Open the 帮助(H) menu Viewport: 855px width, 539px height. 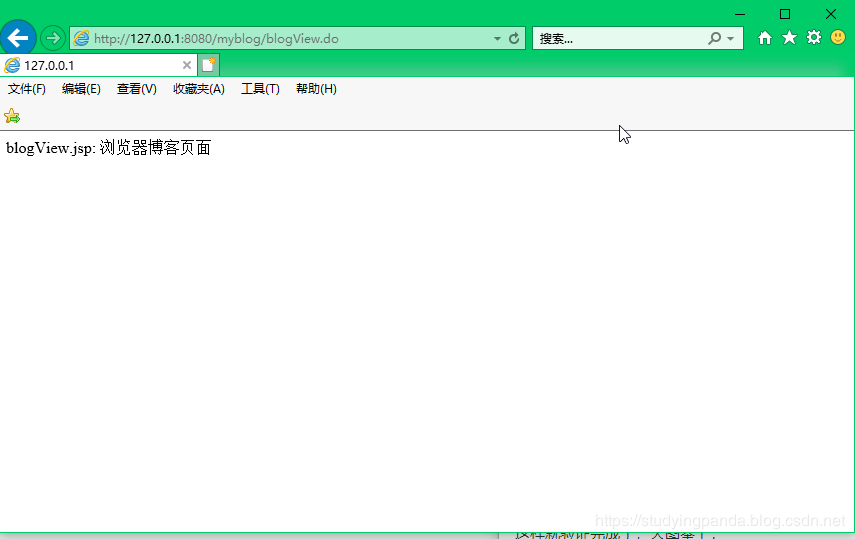[x=316, y=89]
